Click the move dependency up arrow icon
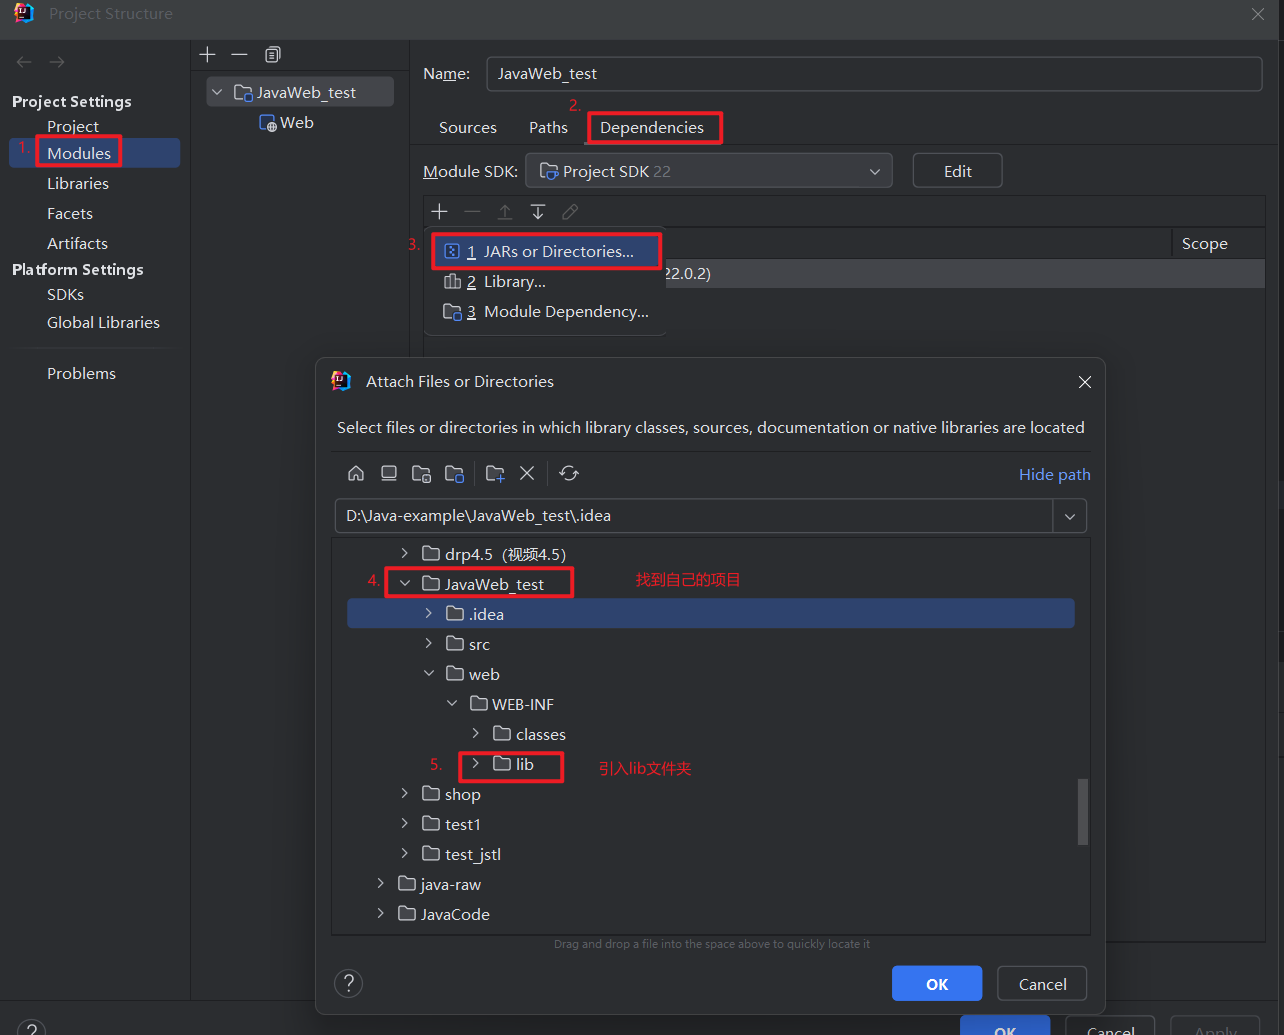Screen dimensions: 1284x1035 click(504, 211)
